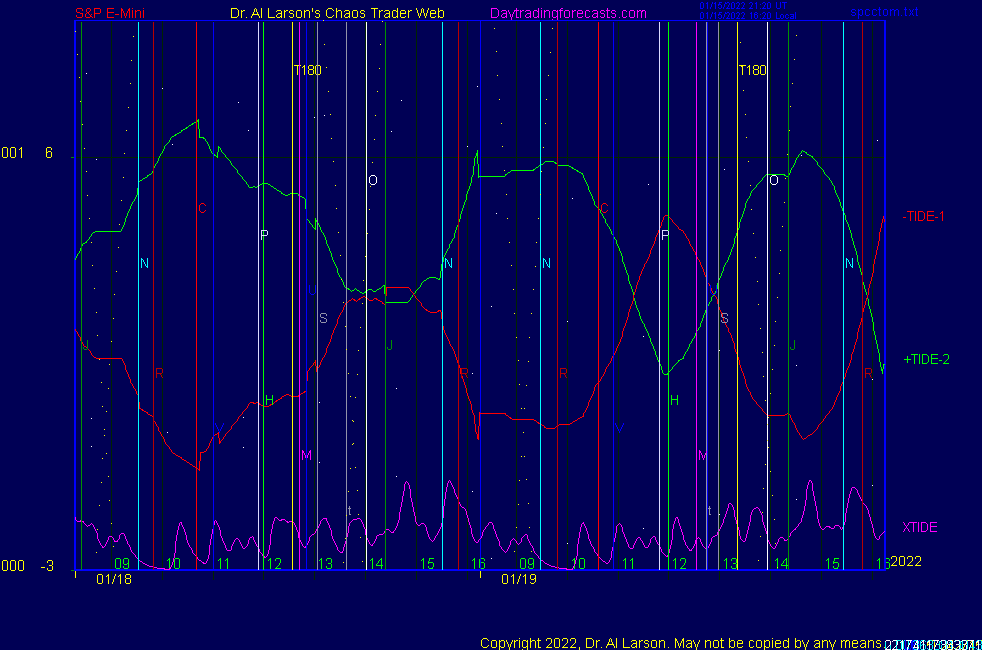Open the Daytradingforecasts.com link
Viewport: 982px width, 650px height.
(567, 13)
